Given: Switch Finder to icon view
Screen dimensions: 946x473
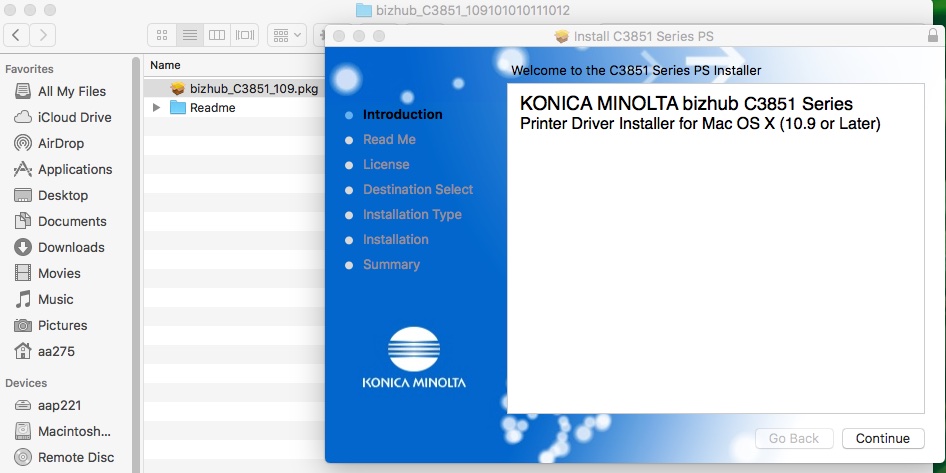Looking at the screenshot, I should 162,35.
